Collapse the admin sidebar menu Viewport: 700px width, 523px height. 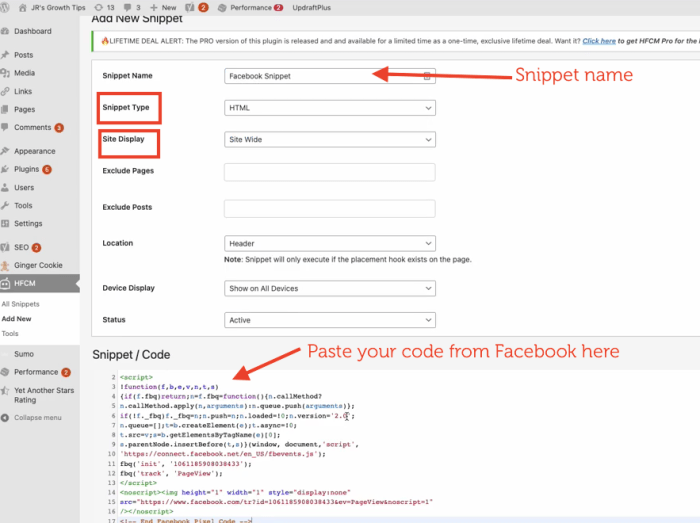coord(37,417)
